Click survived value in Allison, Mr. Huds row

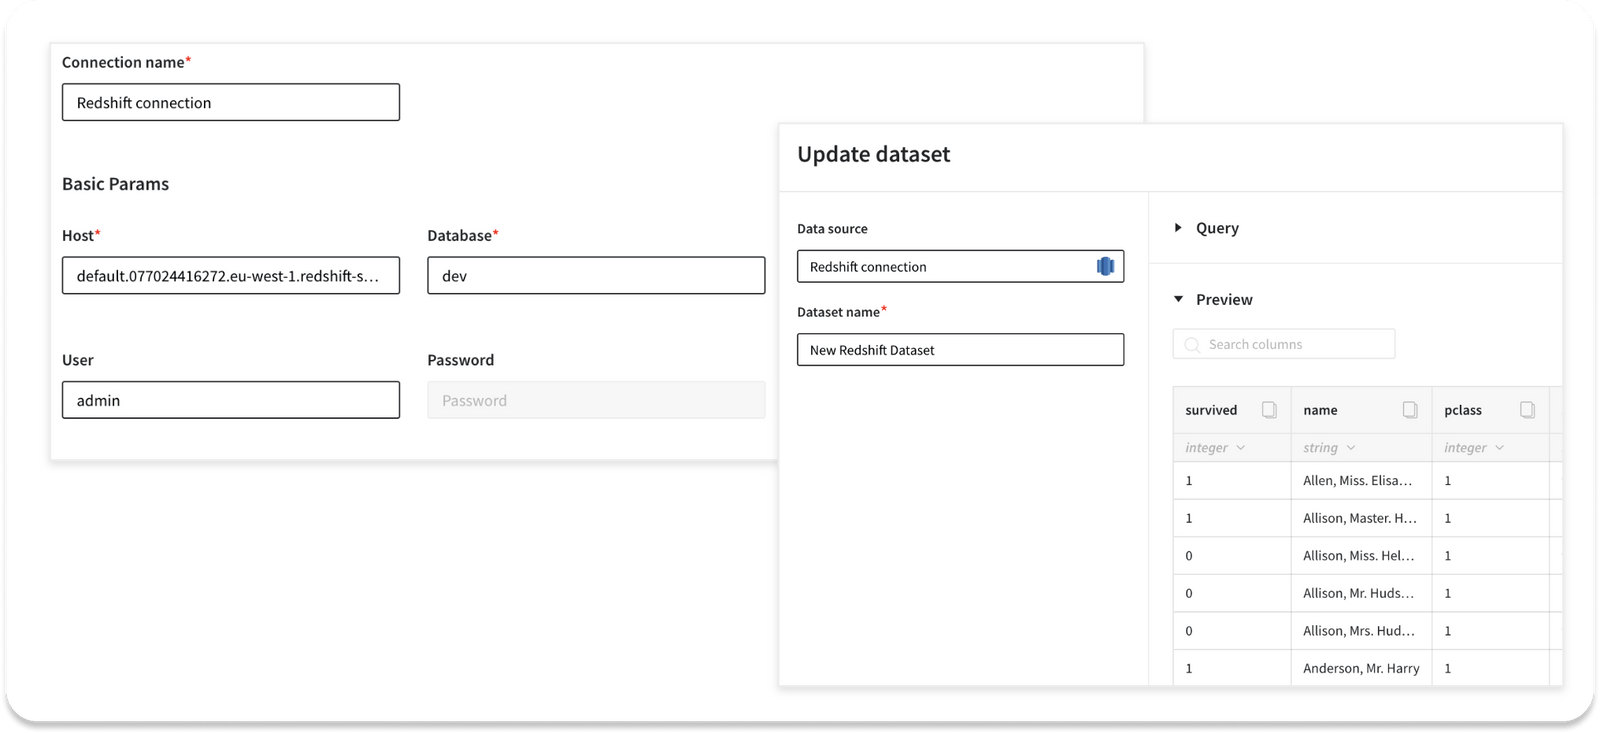click(x=1232, y=593)
